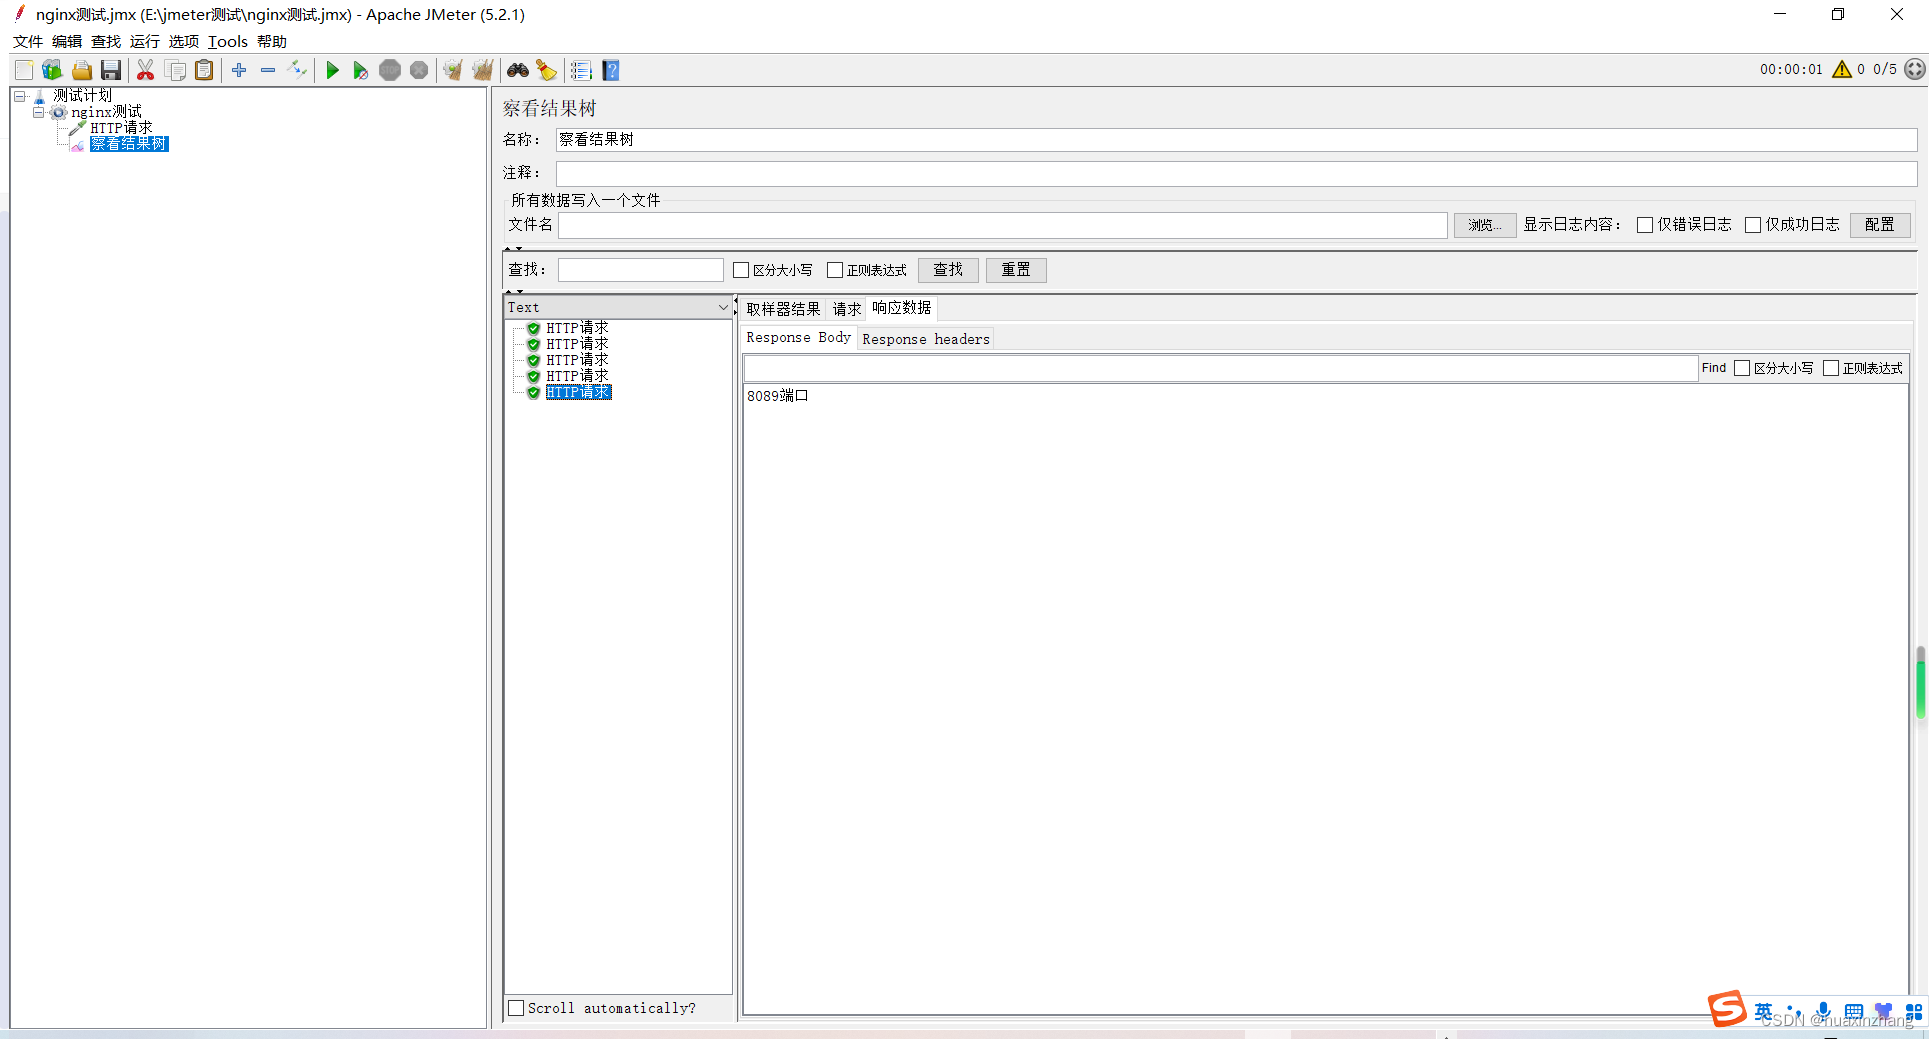
Task: Select the highlighted last HTTP请求 result
Action: point(578,392)
